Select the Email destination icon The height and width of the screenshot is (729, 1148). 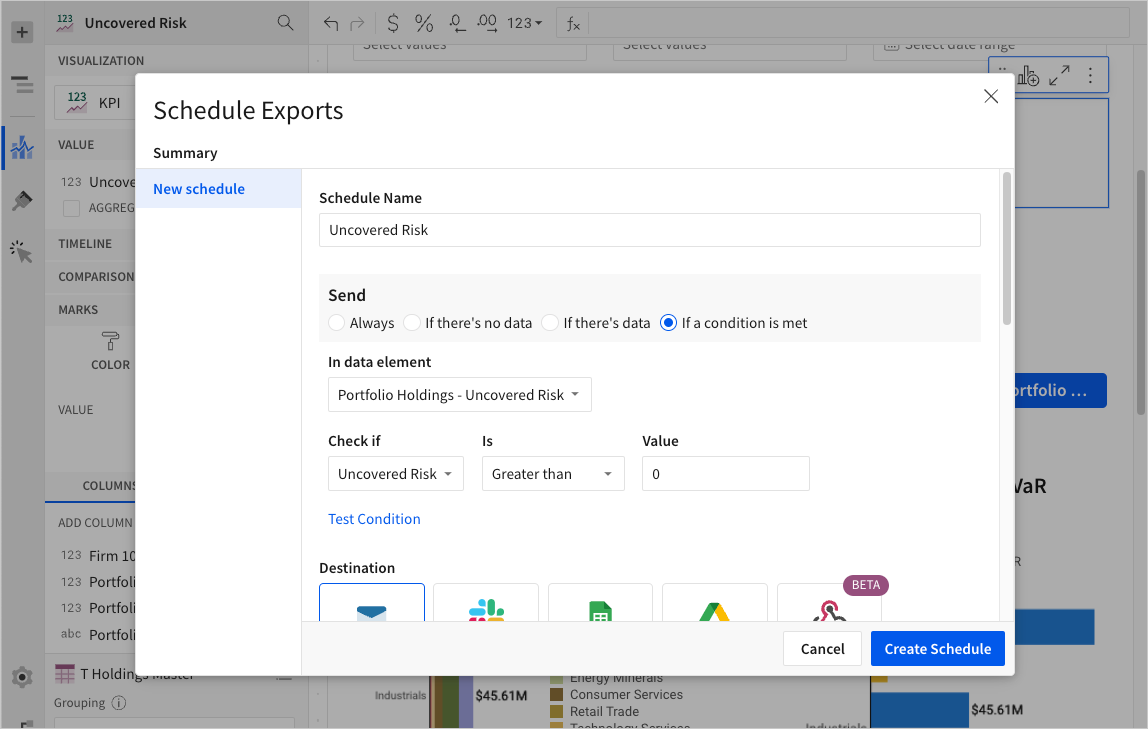[372, 606]
